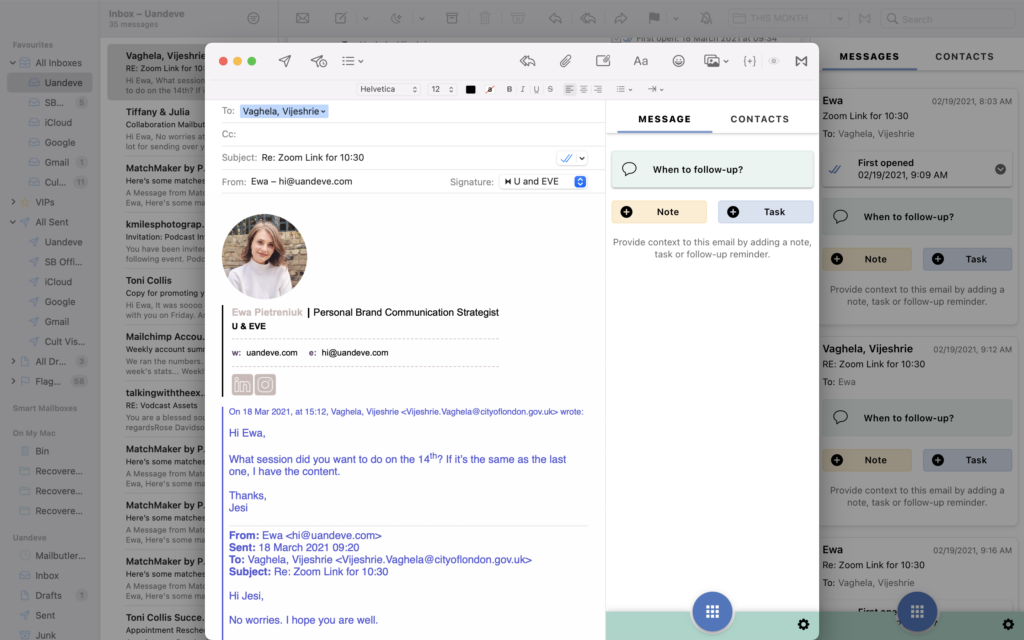Open the emoji picker smiley icon
Viewport: 1024px width, 640px height.
tap(679, 61)
